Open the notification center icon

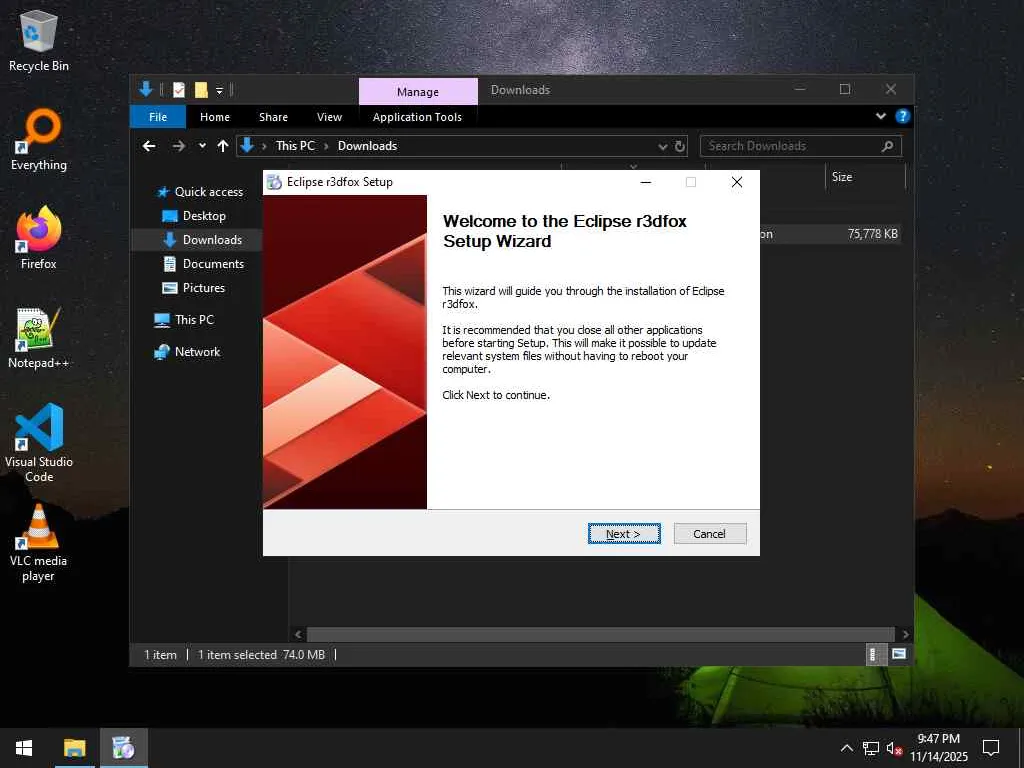tap(991, 748)
